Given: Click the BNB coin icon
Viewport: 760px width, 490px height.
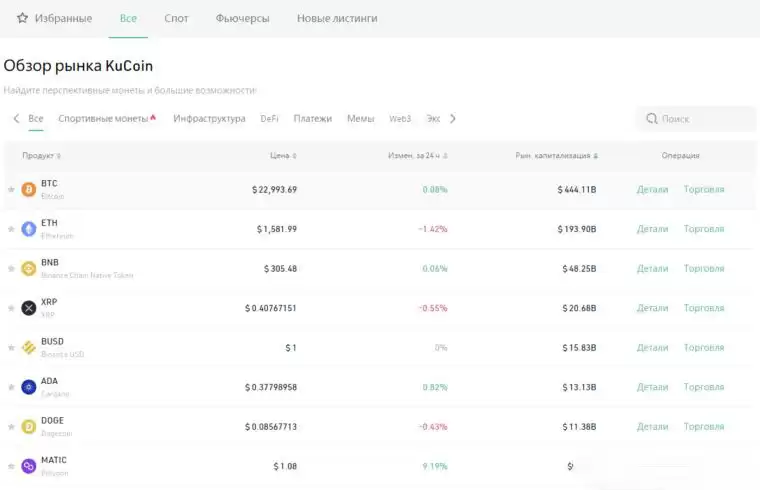Looking at the screenshot, I should coord(28,268).
